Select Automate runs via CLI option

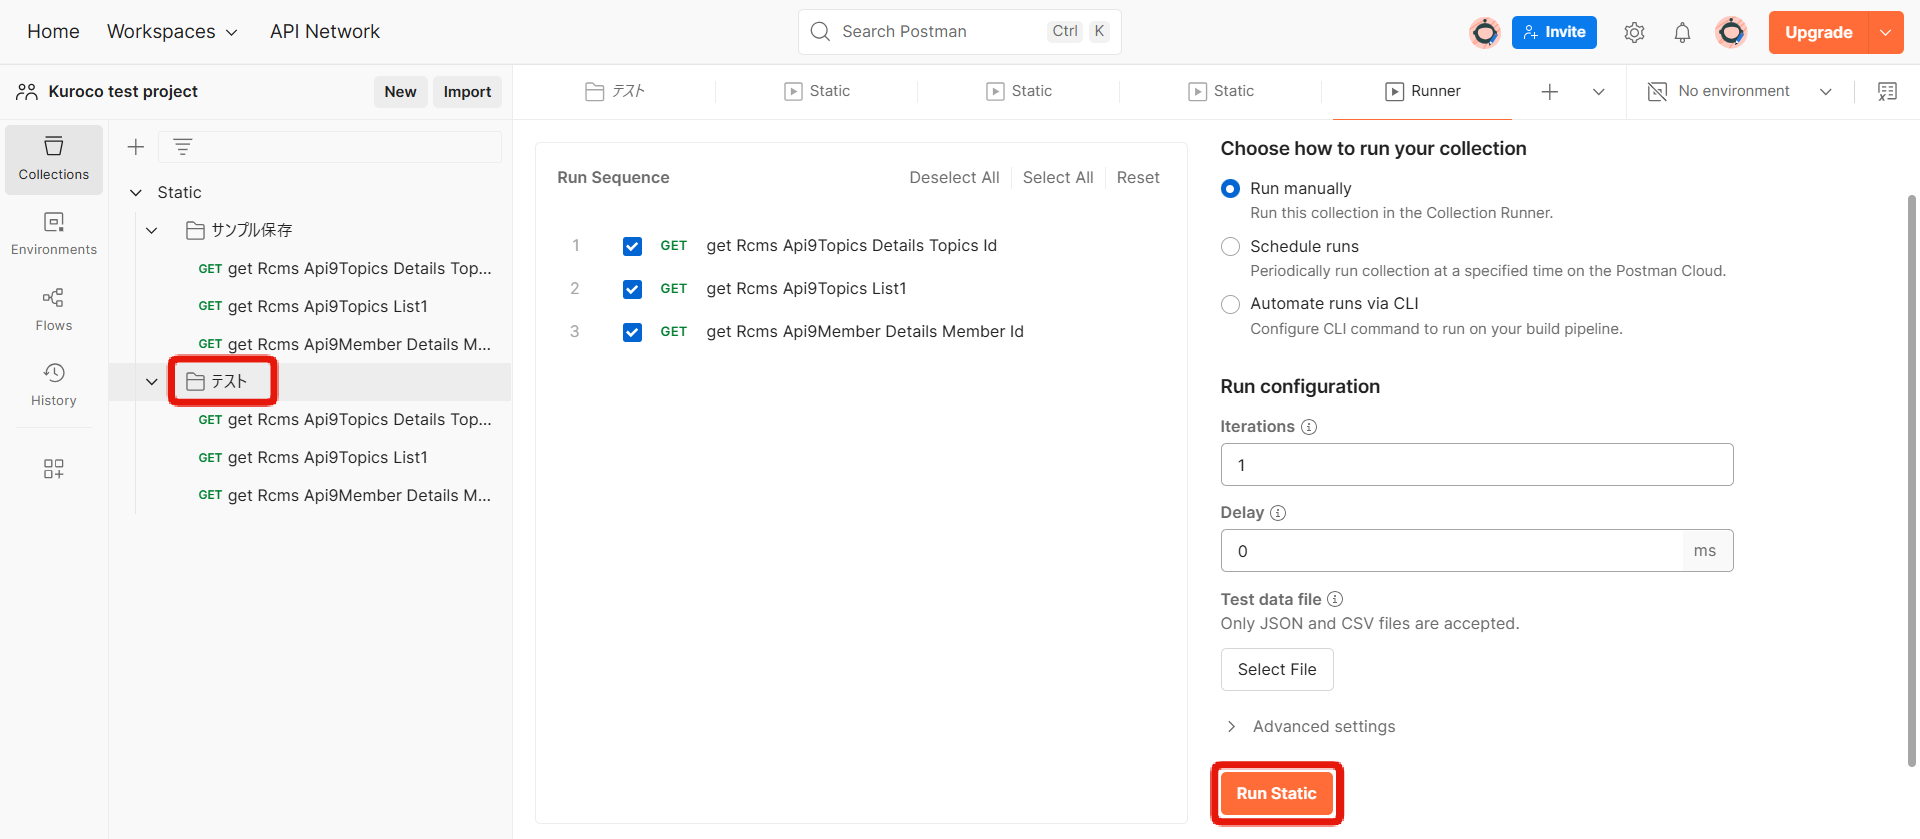click(x=1230, y=304)
